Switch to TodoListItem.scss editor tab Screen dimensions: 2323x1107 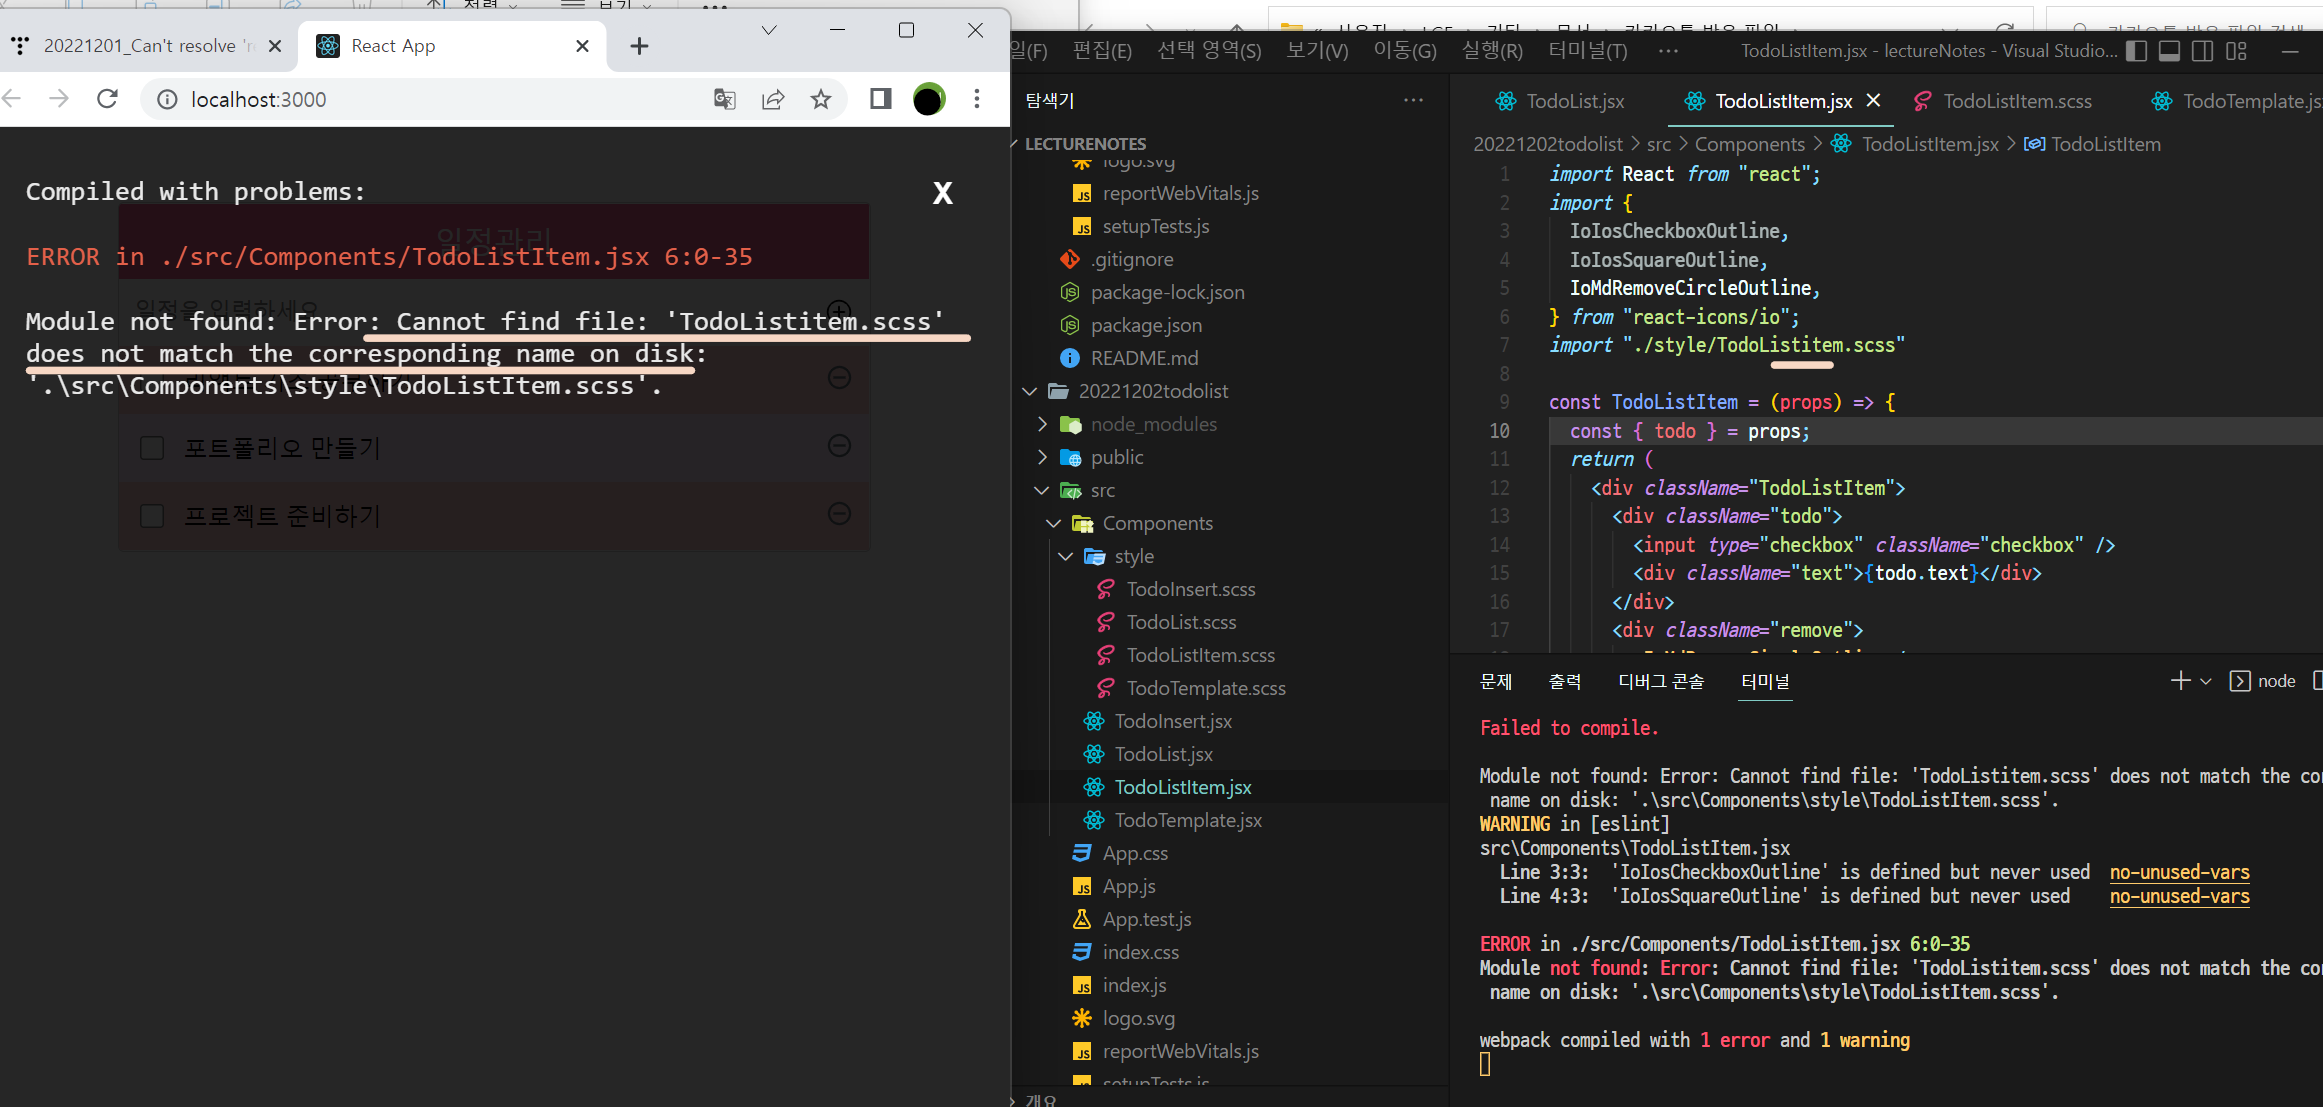click(x=2016, y=101)
